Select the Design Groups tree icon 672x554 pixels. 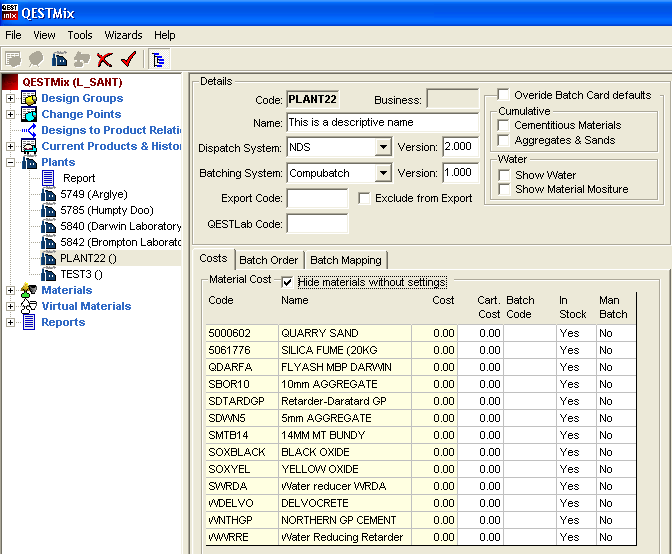click(29, 98)
